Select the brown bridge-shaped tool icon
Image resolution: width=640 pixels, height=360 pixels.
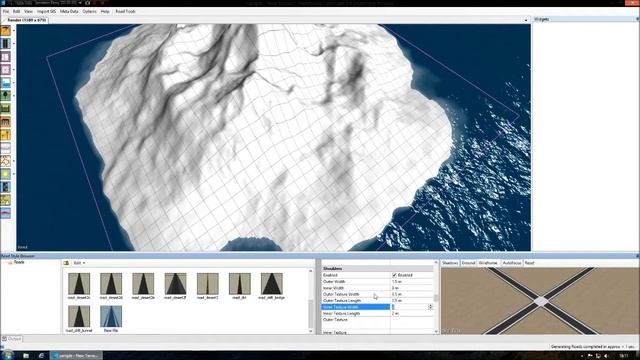pyautogui.click(x=5, y=122)
